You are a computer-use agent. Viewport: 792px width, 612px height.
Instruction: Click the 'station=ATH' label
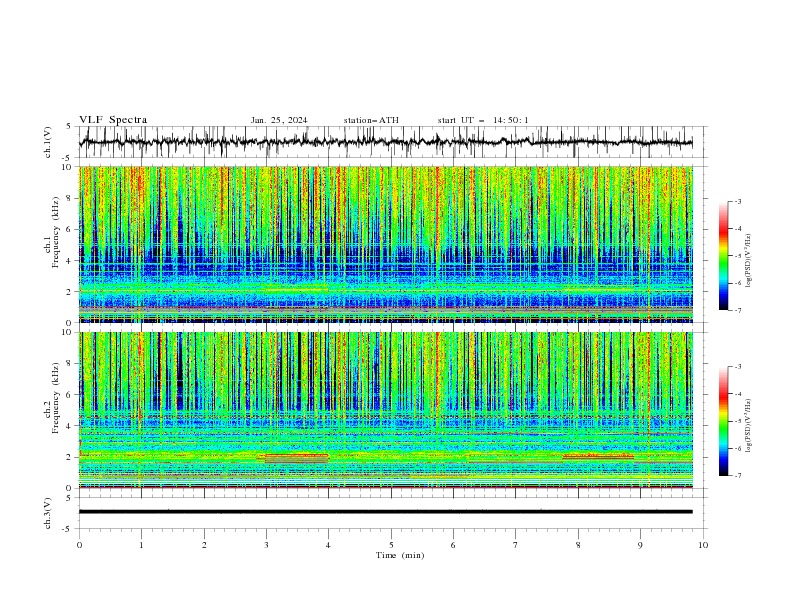pos(371,120)
